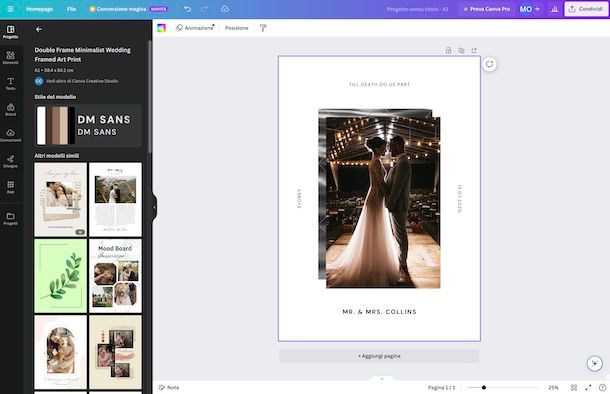Open the Posizione panel

coord(237,28)
